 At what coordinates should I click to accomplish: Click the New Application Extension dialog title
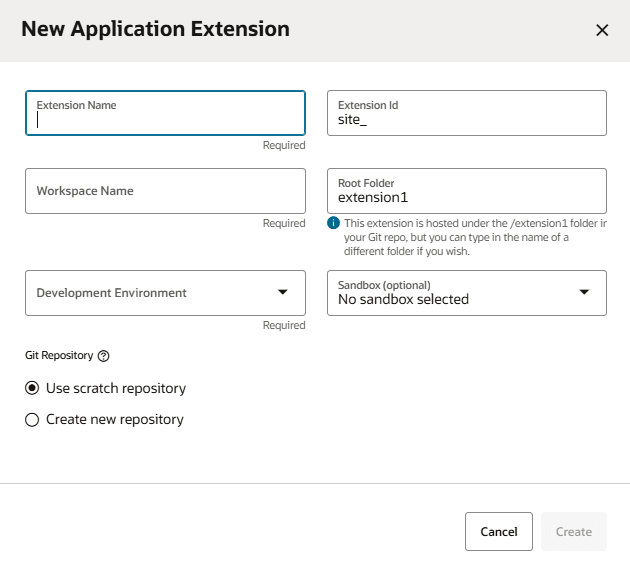click(x=156, y=29)
